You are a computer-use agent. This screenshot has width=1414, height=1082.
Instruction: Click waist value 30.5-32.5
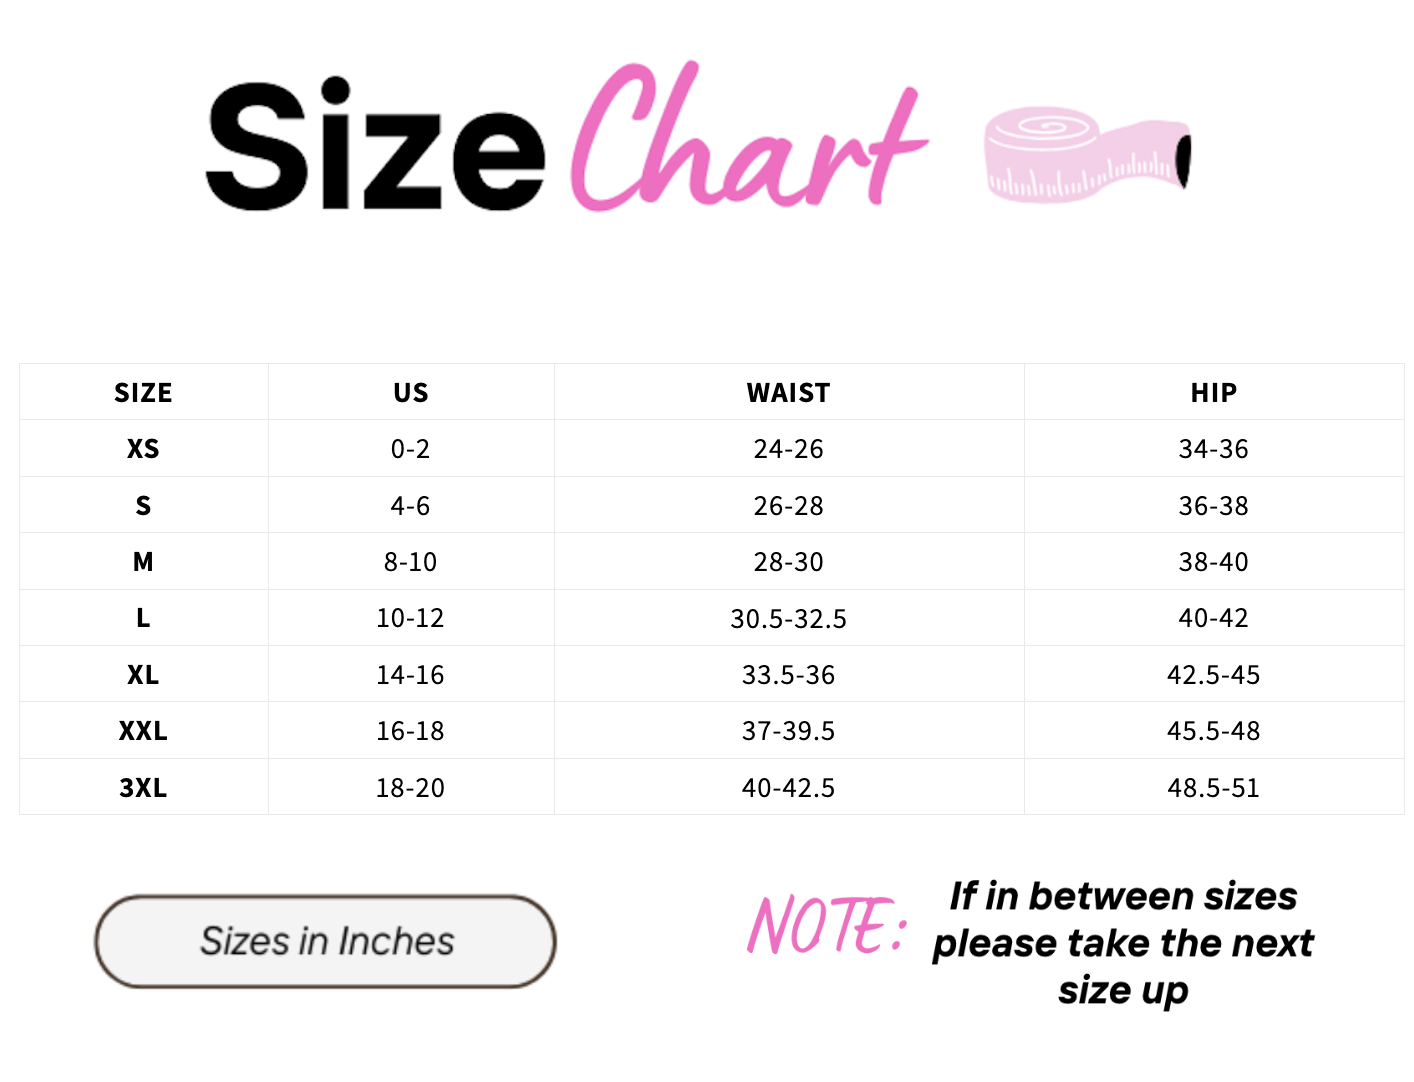tap(788, 619)
